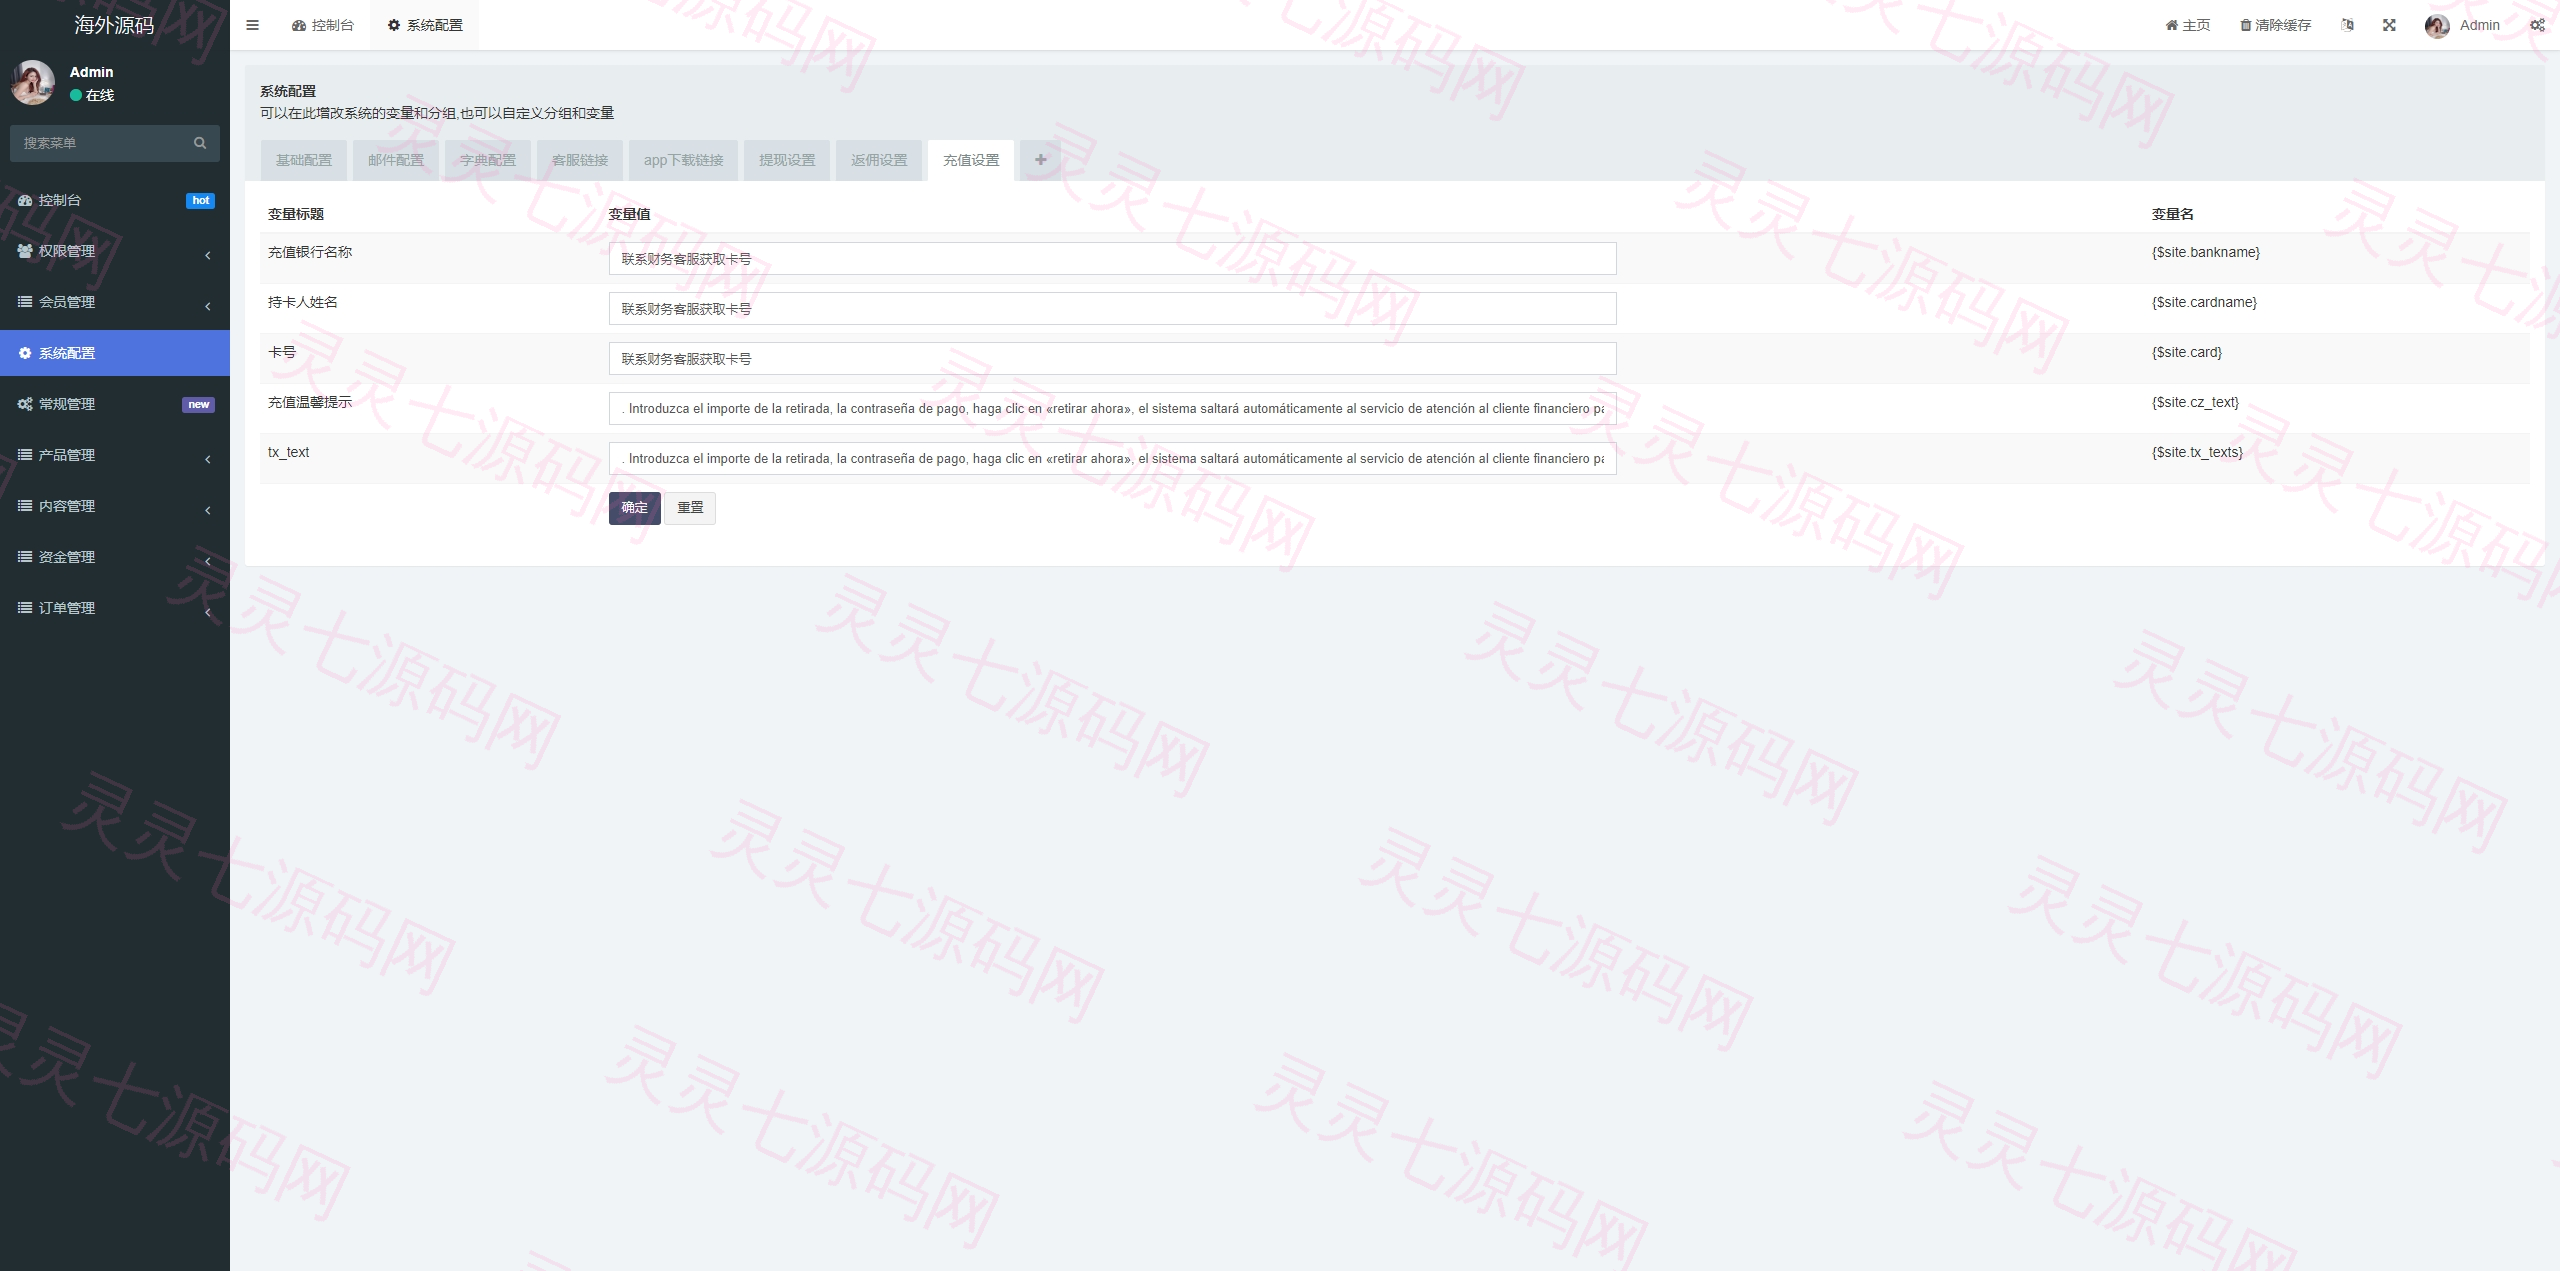
Task: Focus the 持卡人姓名 input field
Action: pos(1112,309)
